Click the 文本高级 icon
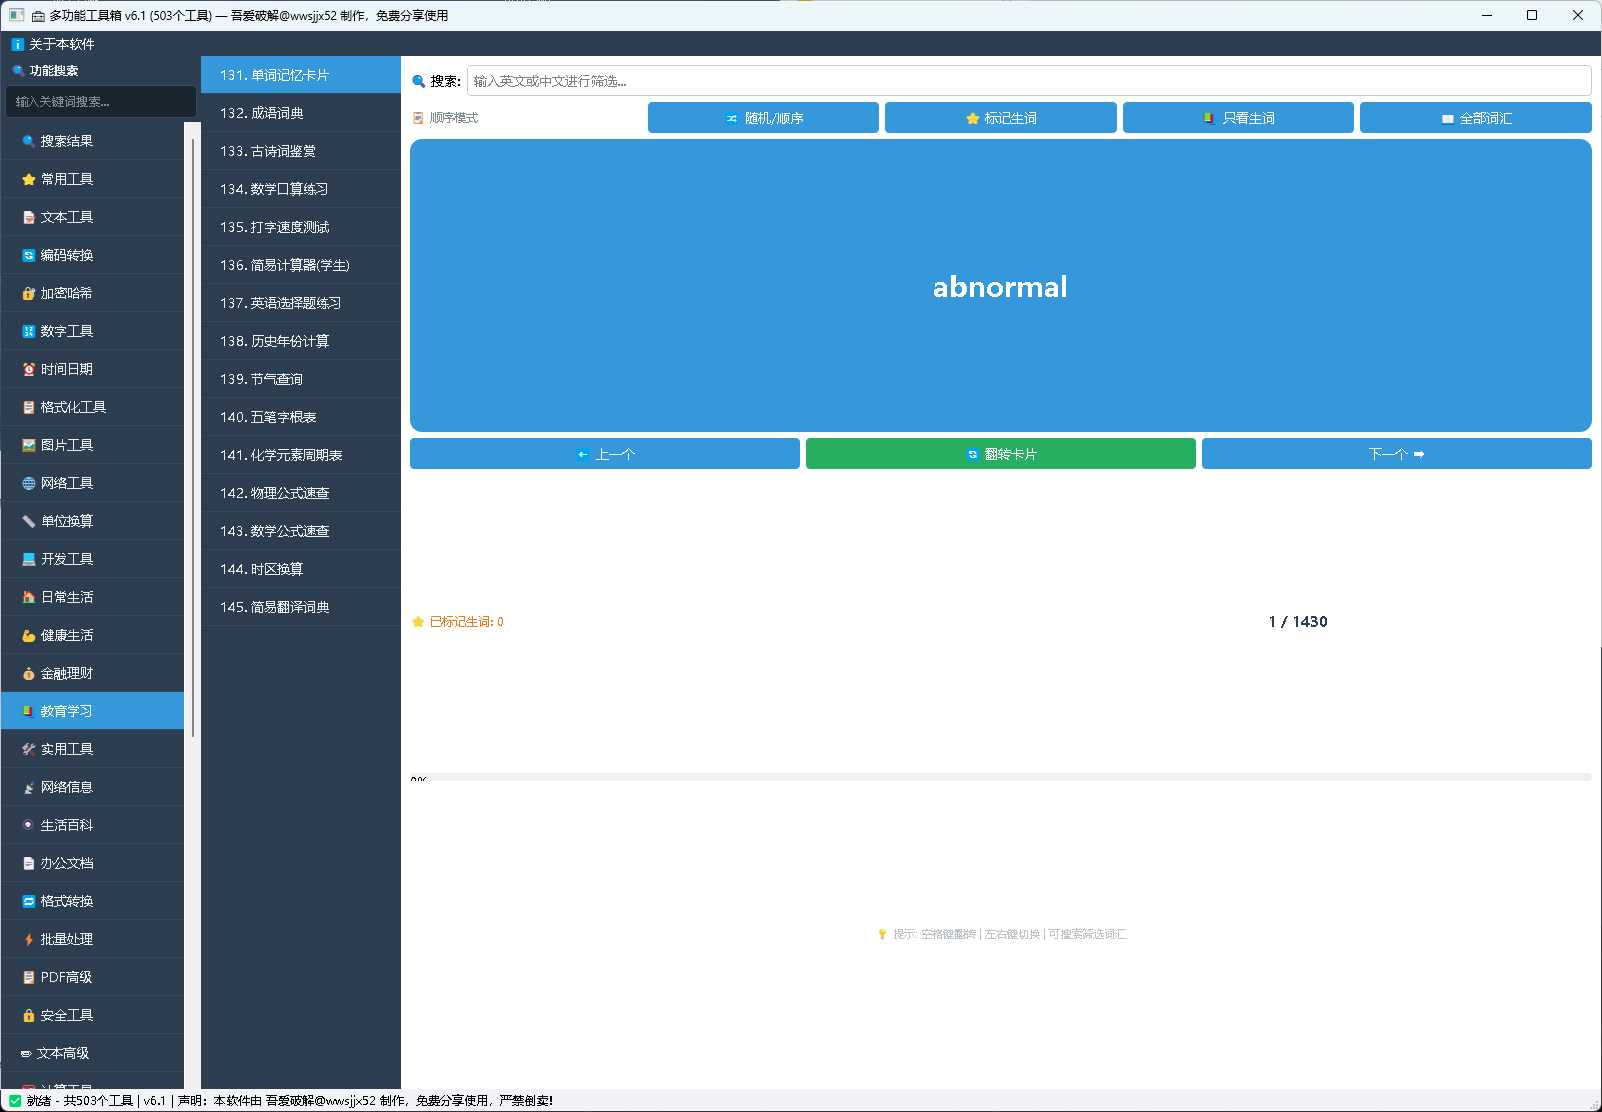This screenshot has height=1112, width=1602. tap(26, 1053)
